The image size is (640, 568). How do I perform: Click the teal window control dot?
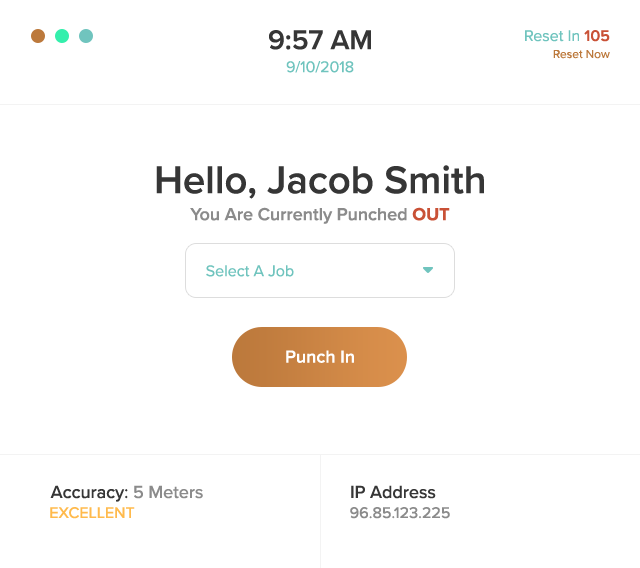86,36
